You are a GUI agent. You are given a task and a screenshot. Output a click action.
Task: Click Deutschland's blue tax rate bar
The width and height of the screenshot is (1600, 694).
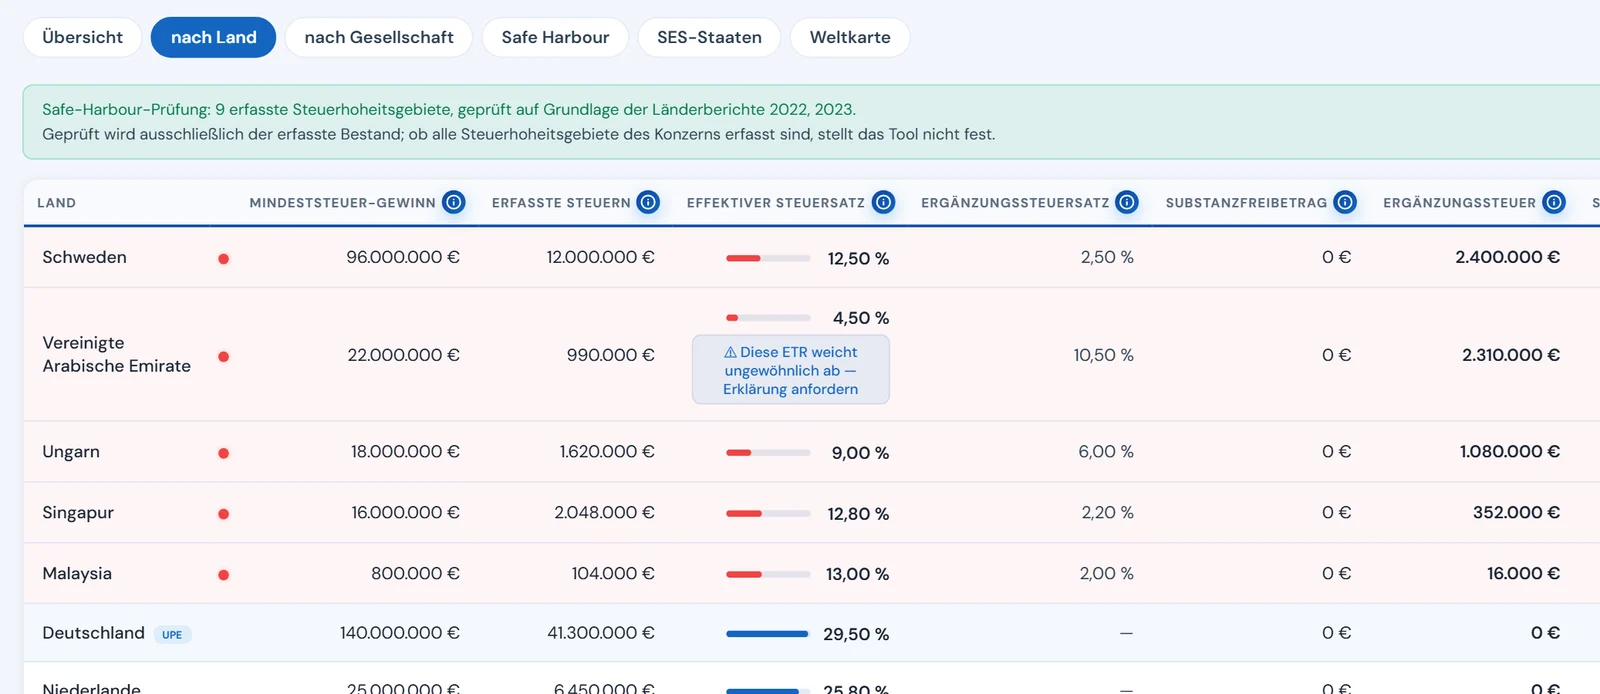point(767,634)
